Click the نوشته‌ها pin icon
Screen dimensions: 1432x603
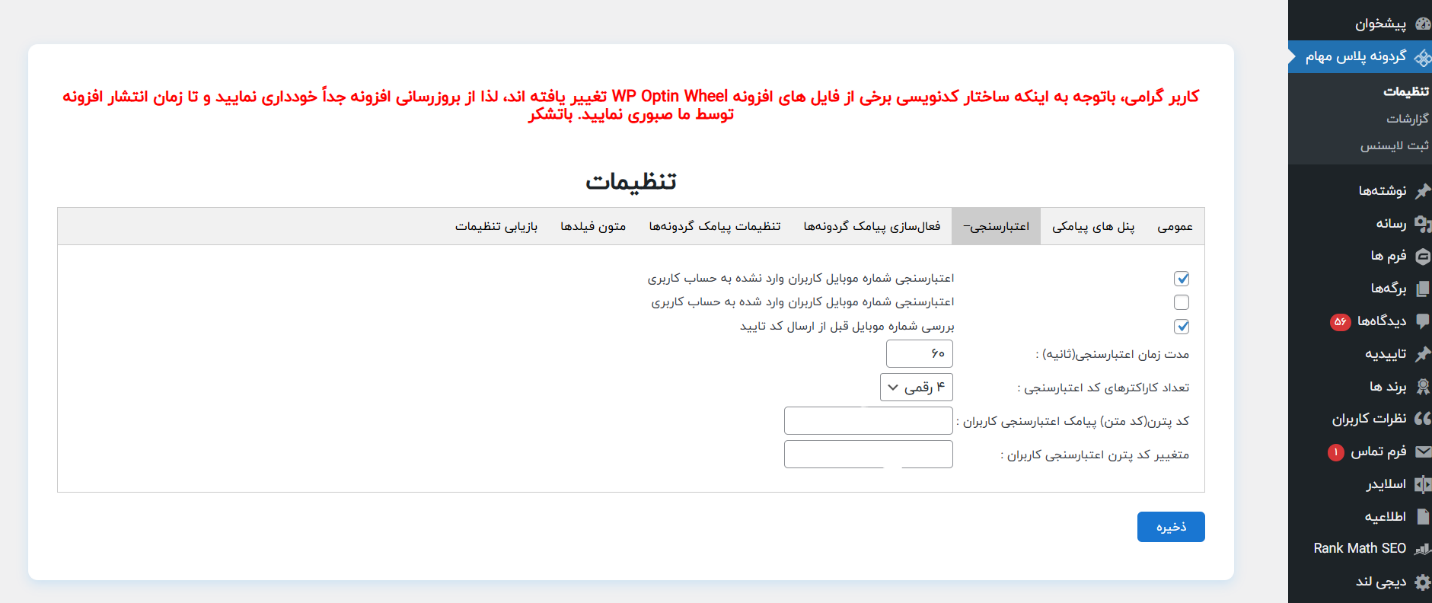pyautogui.click(x=1422, y=192)
